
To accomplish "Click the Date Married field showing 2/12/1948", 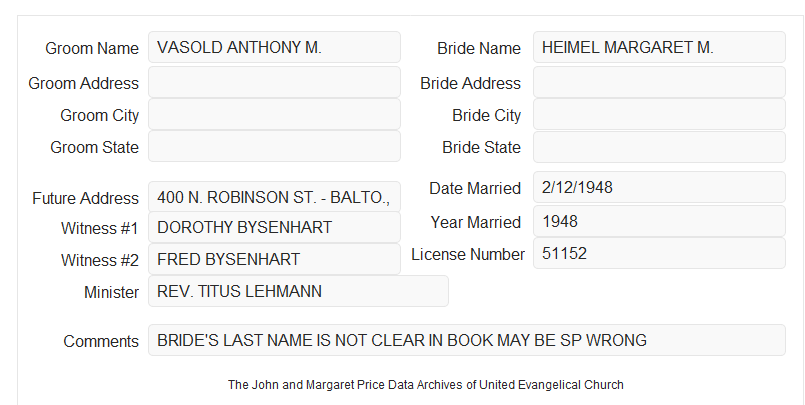I will pyautogui.click(x=659, y=187).
